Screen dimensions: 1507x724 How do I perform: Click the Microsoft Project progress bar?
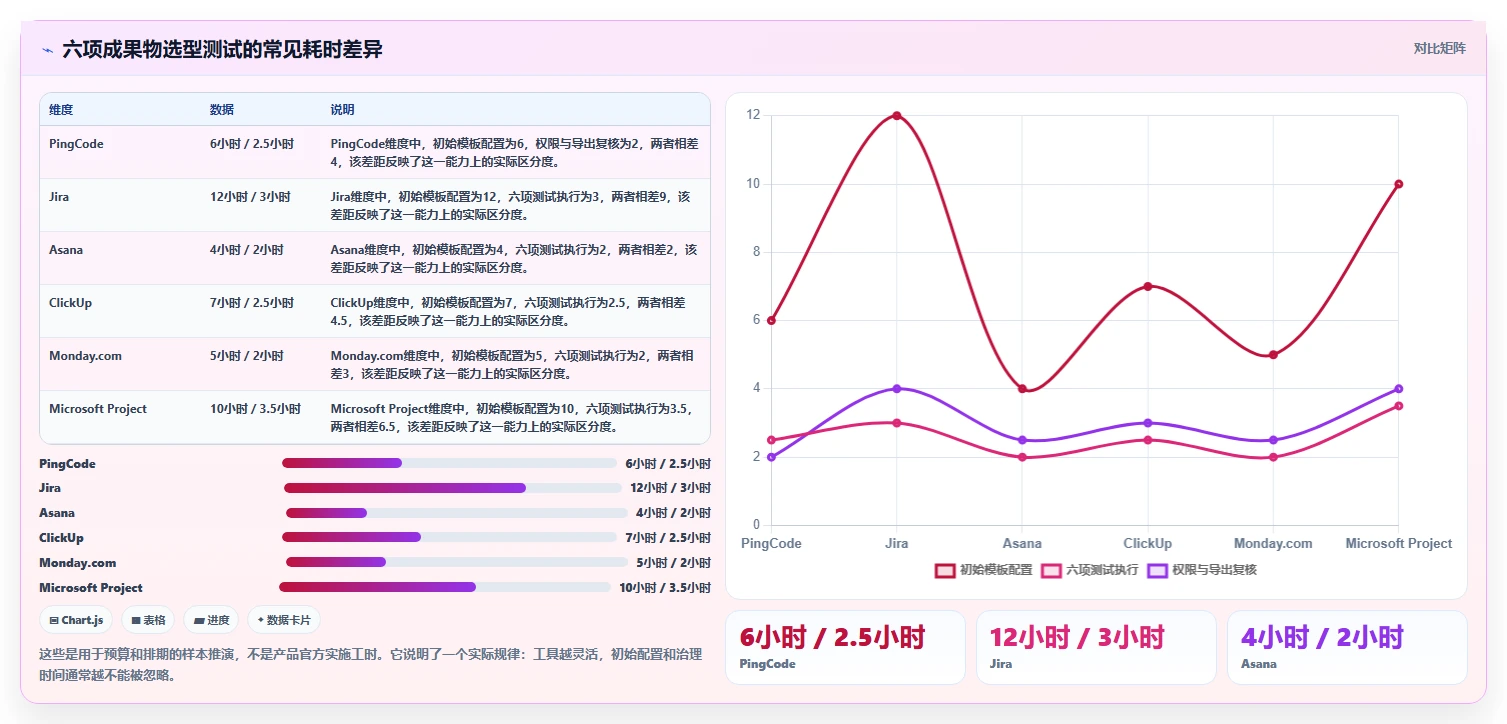coord(445,587)
